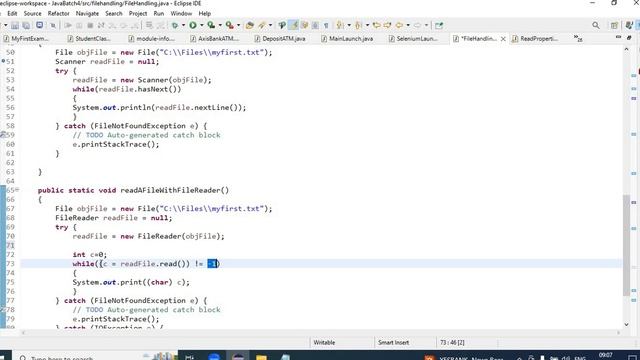Click the Open Perspective icon
Viewport: 640px width, 360px height.
point(614,25)
